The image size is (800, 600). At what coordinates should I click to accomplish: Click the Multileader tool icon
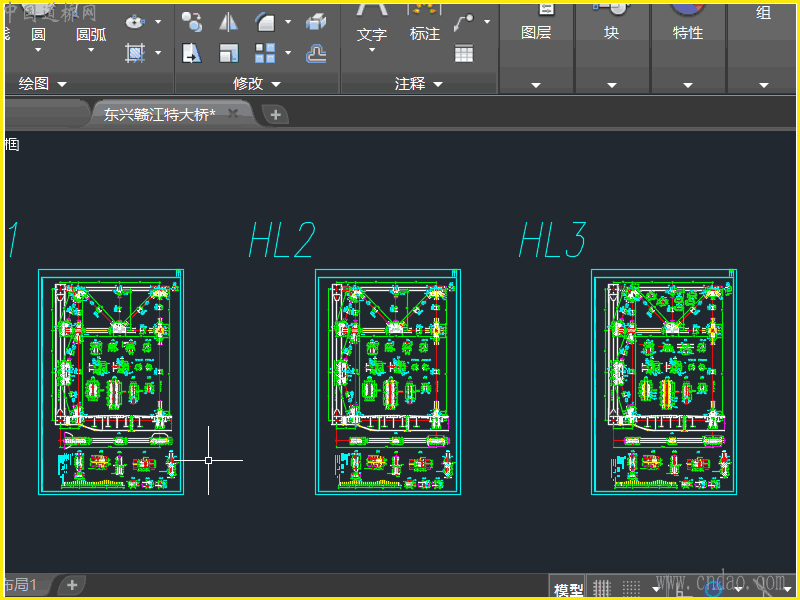[x=465, y=22]
